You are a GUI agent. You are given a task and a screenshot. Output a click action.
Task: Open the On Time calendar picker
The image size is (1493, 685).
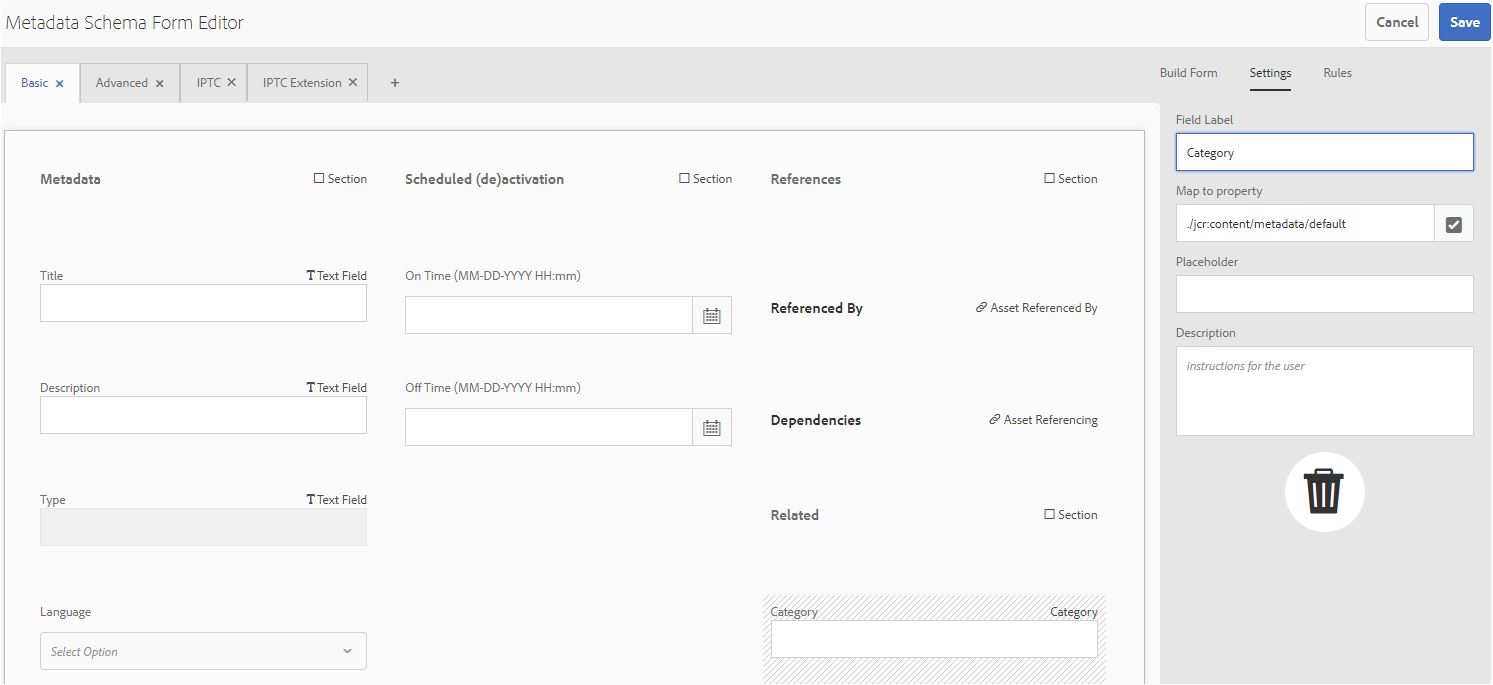[712, 316]
